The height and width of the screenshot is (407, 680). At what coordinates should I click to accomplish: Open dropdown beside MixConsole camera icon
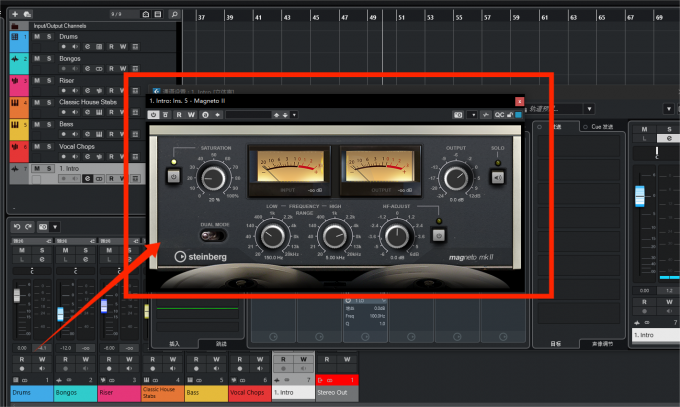(x=55, y=227)
